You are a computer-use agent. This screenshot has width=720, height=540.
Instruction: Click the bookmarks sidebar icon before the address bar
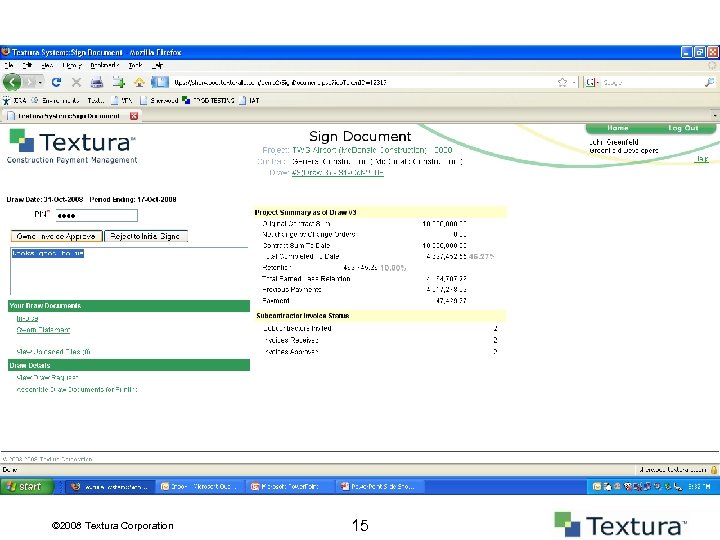pyautogui.click(x=160, y=82)
